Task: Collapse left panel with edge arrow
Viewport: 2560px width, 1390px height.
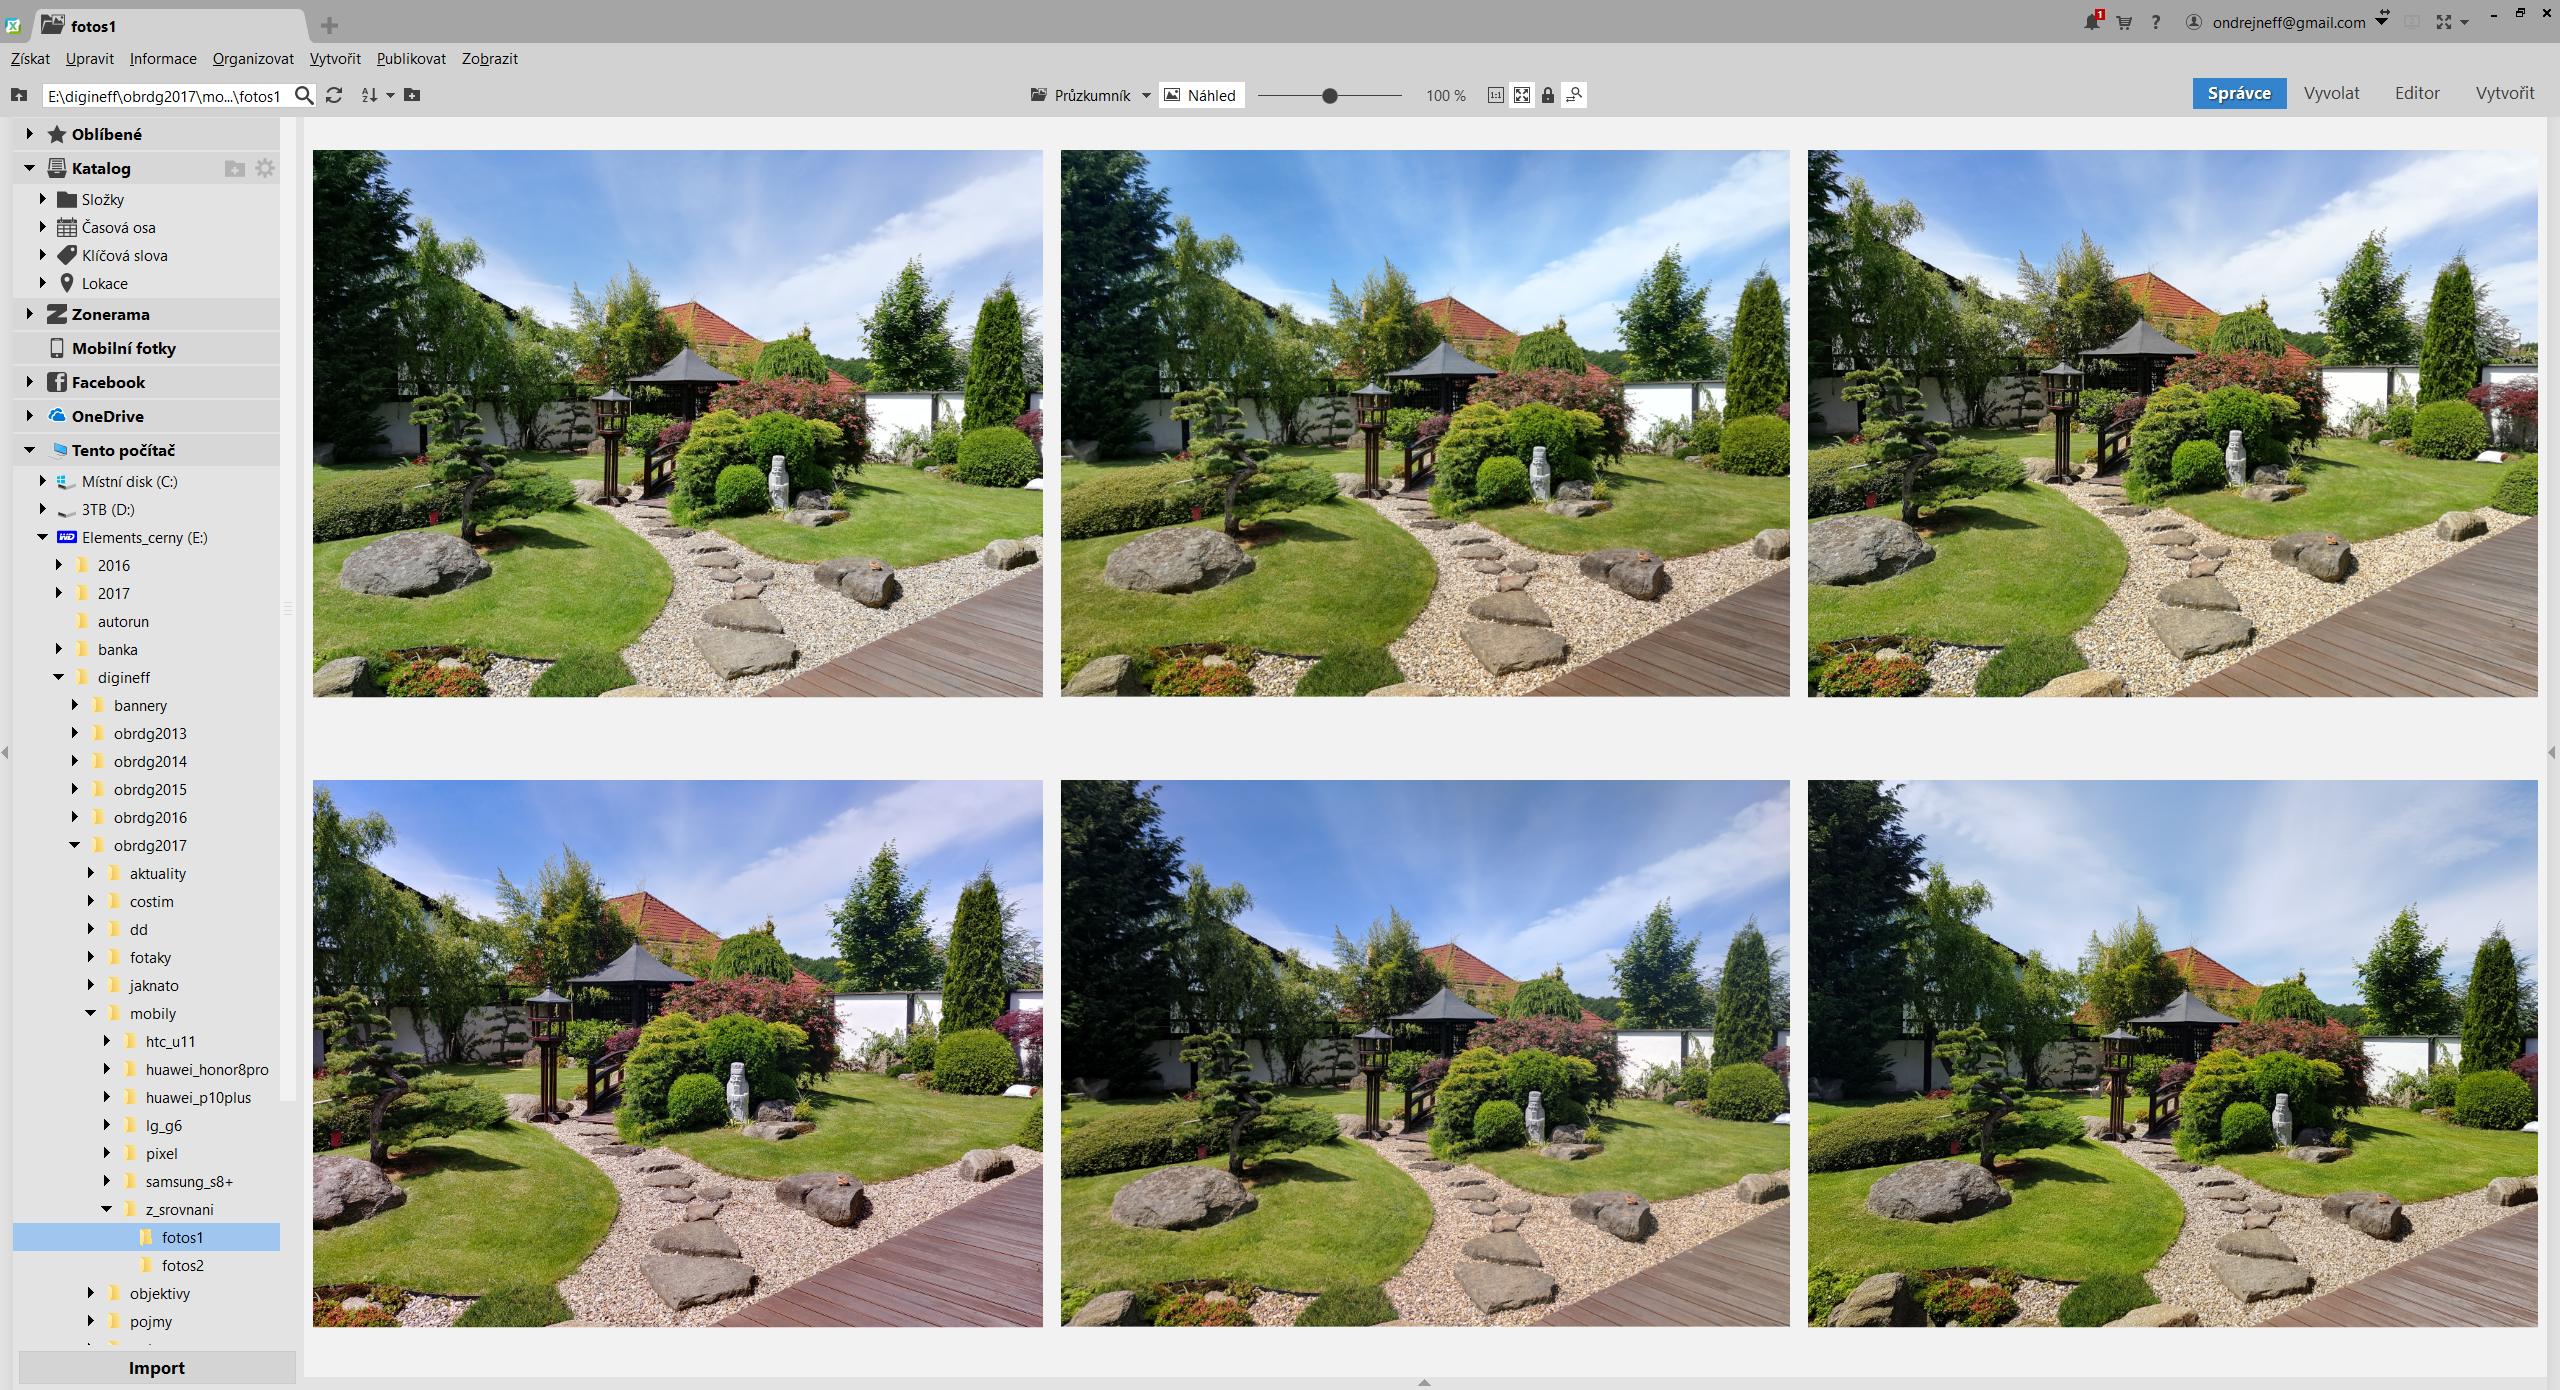Action: pos(5,752)
